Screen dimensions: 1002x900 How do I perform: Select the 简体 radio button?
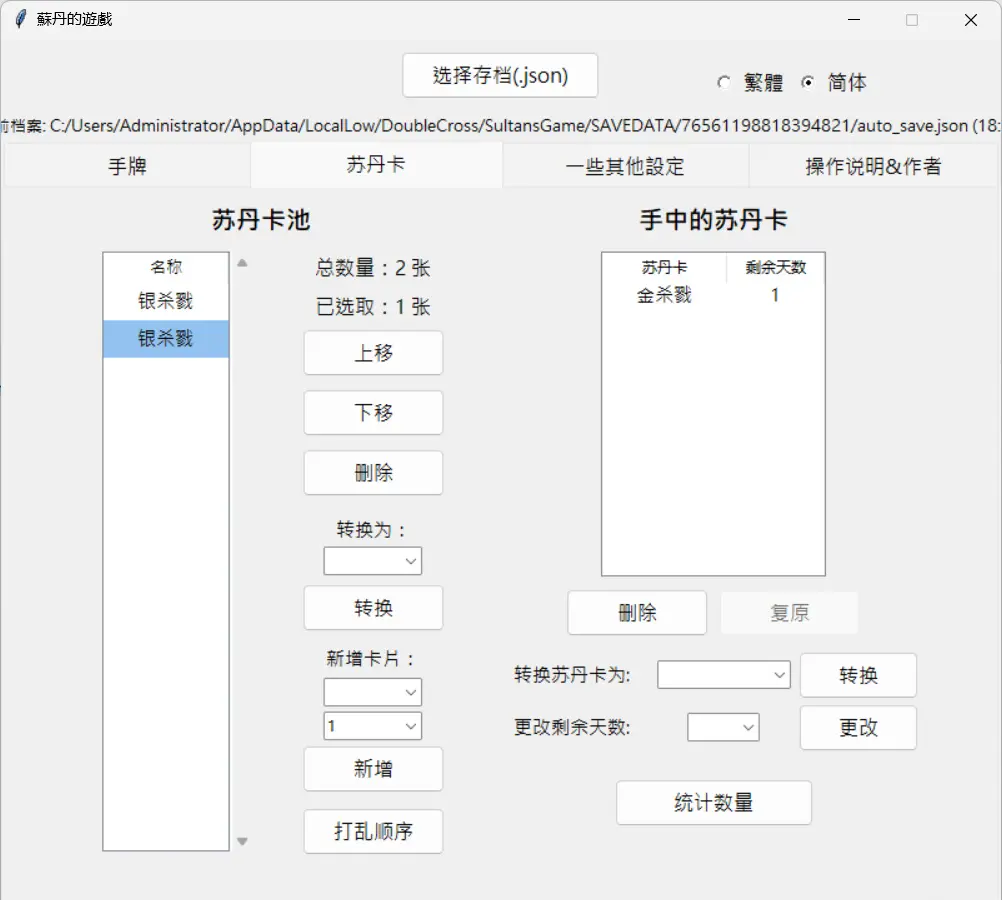[x=808, y=83]
